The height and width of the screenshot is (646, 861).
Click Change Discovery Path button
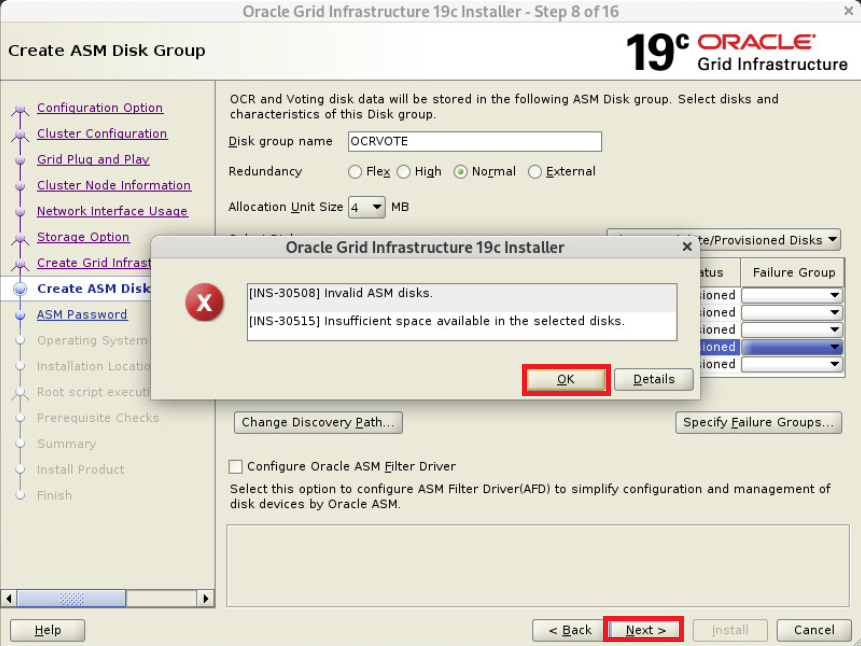coord(318,422)
